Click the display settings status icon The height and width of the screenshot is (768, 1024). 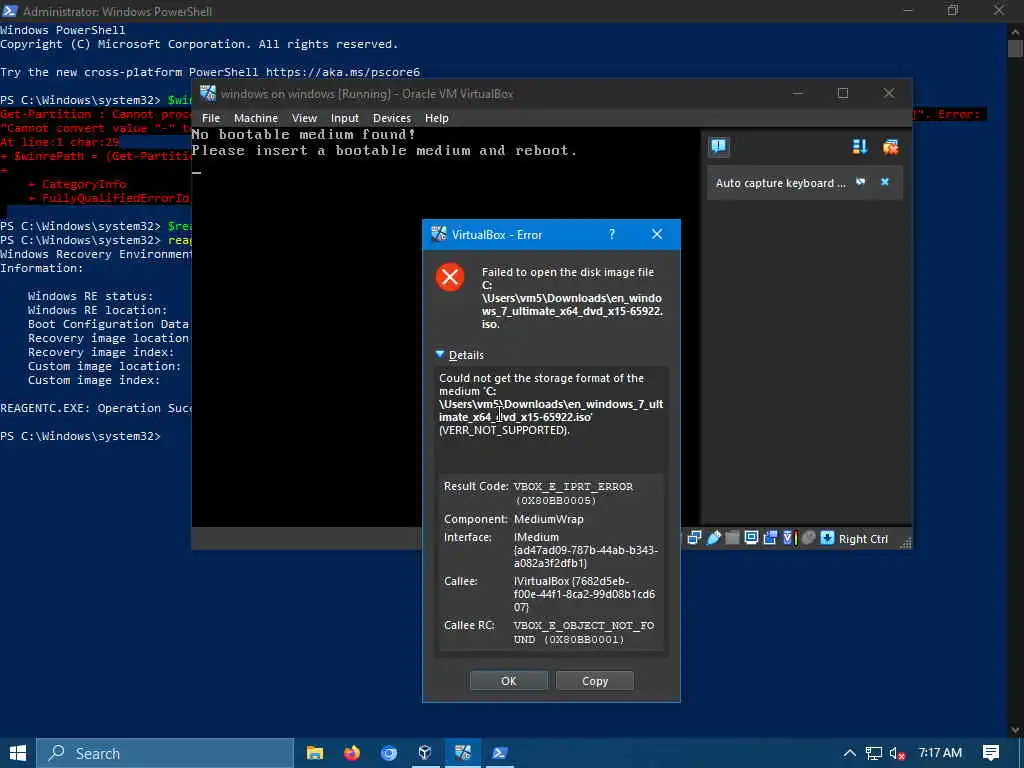coord(751,538)
